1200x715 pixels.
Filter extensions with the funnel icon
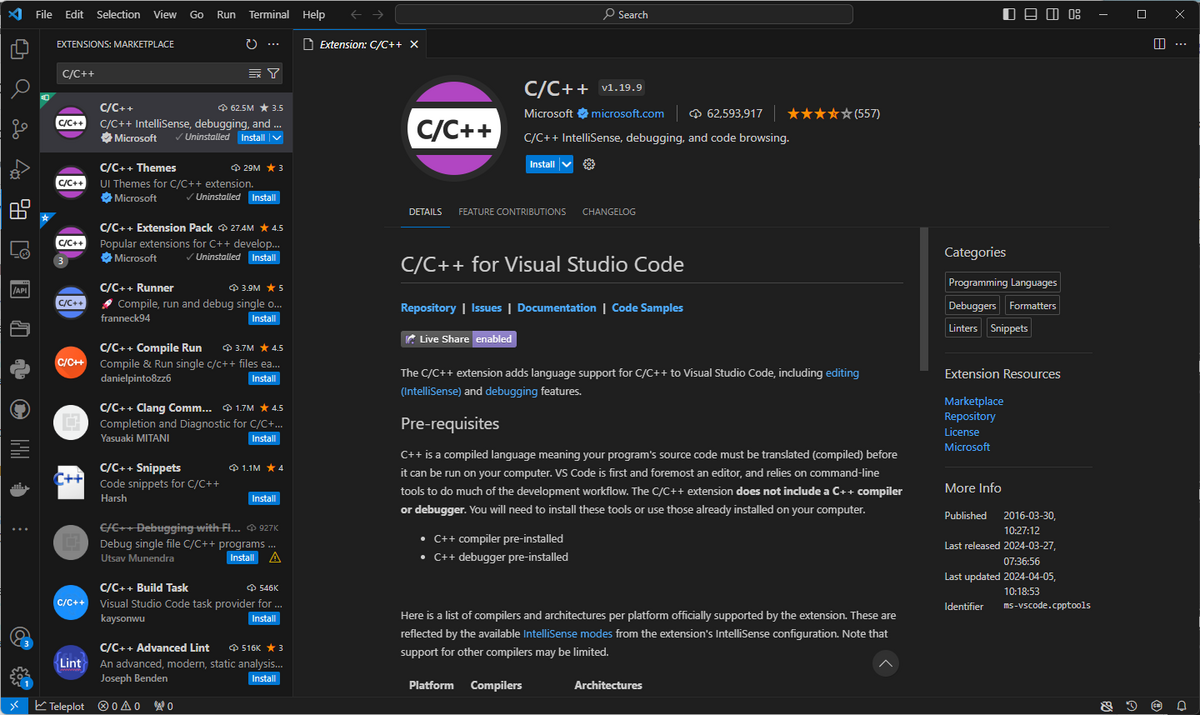(273, 73)
